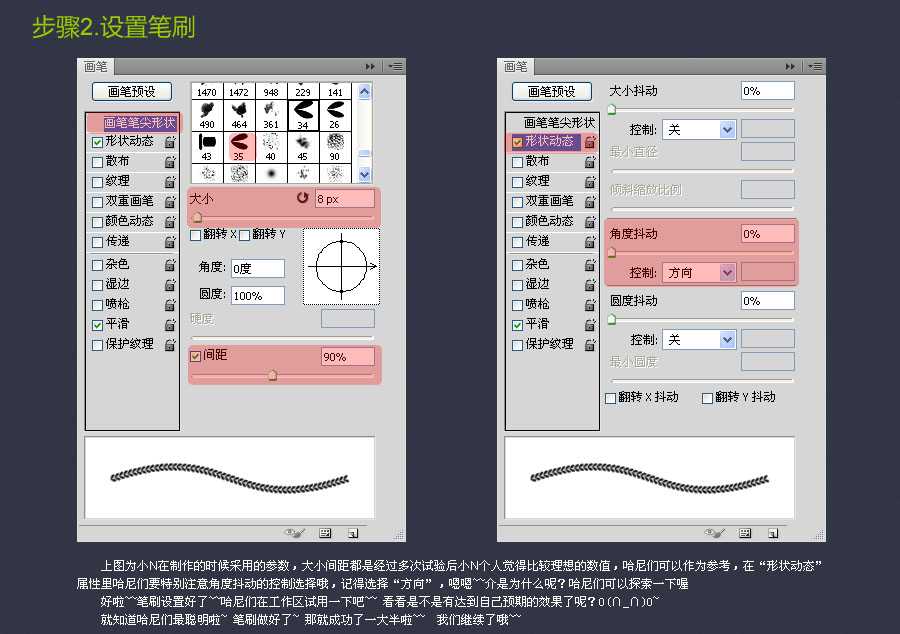Click brush list scroll-down arrow
The height and width of the screenshot is (634, 900).
tap(364, 174)
